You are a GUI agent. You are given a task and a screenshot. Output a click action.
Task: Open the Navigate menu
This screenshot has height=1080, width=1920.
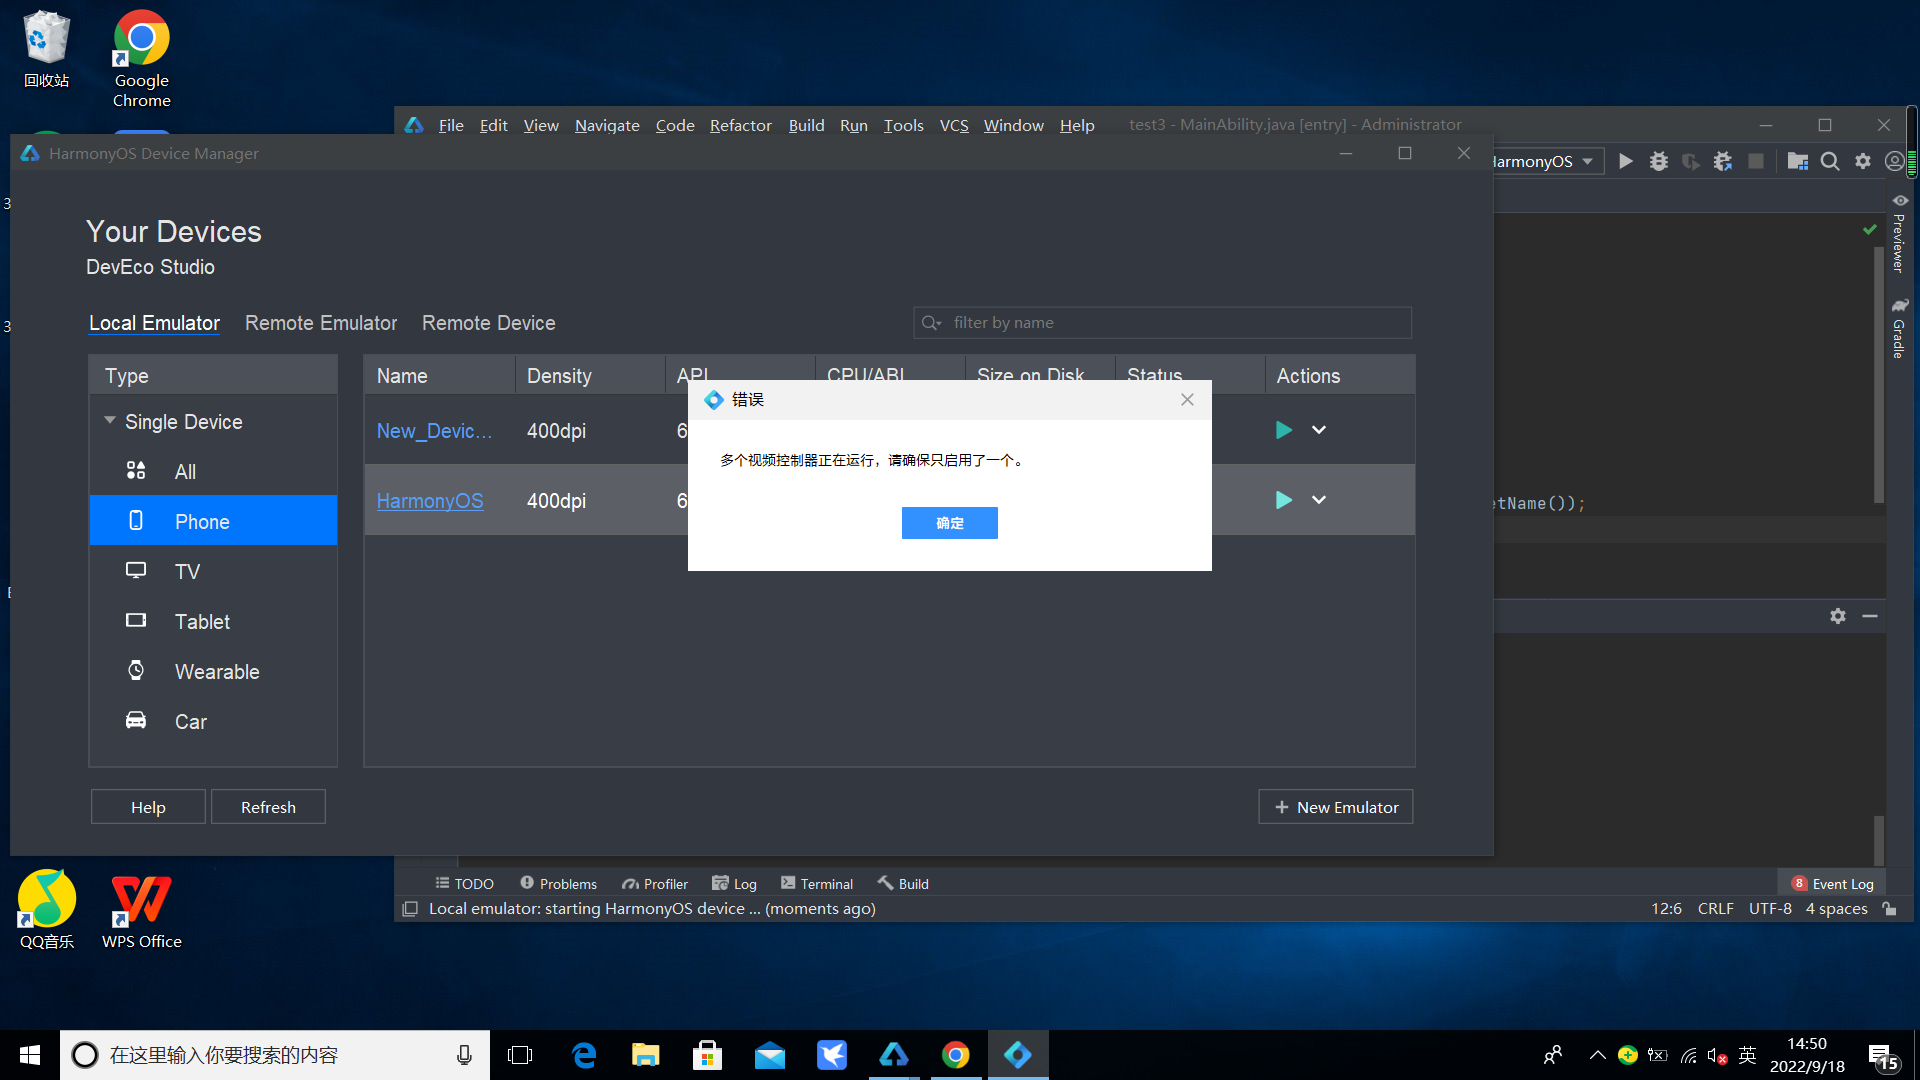607,125
